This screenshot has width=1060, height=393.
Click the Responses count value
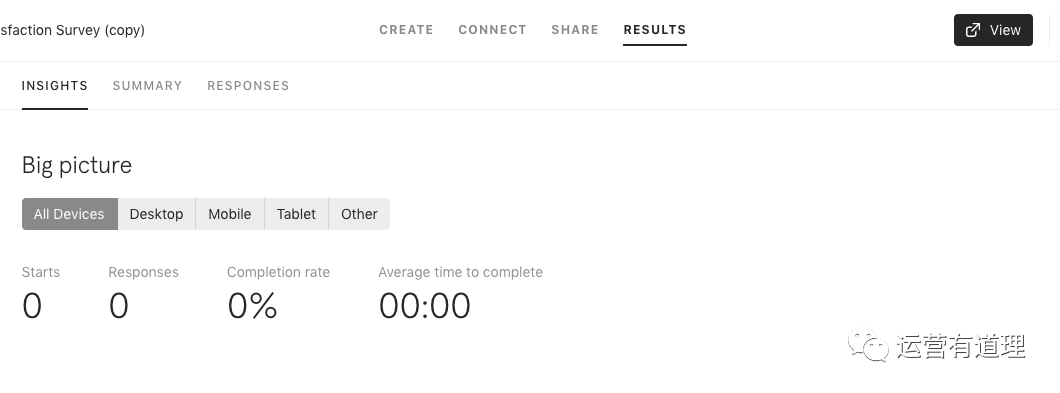[118, 306]
